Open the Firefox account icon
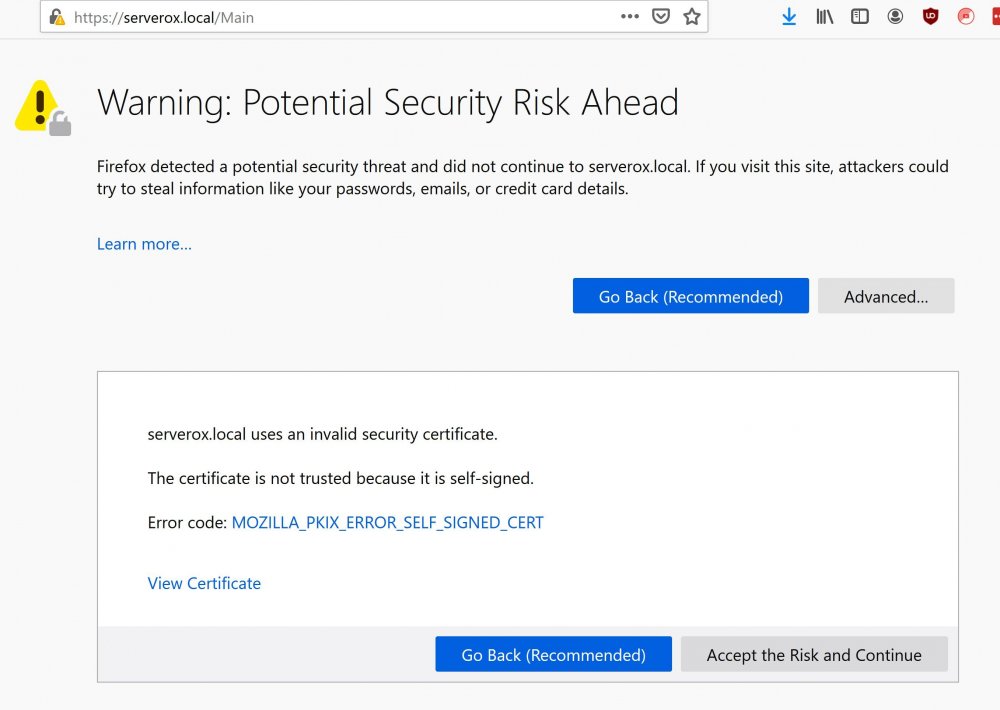1000x710 pixels. (895, 17)
